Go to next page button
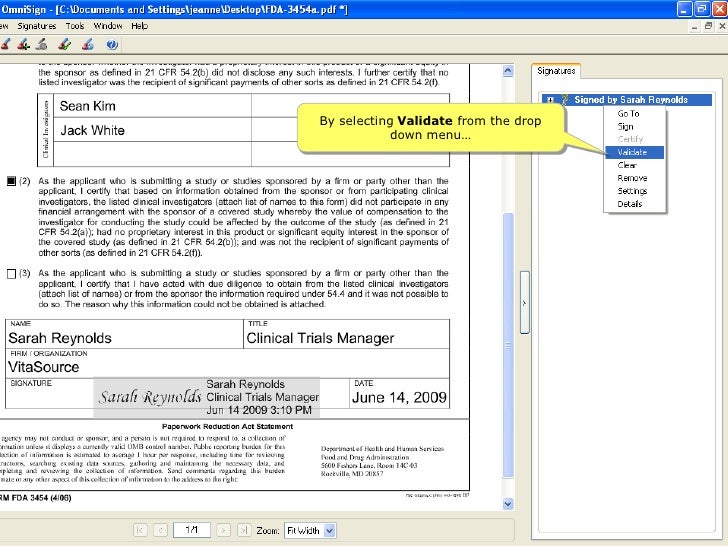The image size is (728, 546). [x=223, y=530]
